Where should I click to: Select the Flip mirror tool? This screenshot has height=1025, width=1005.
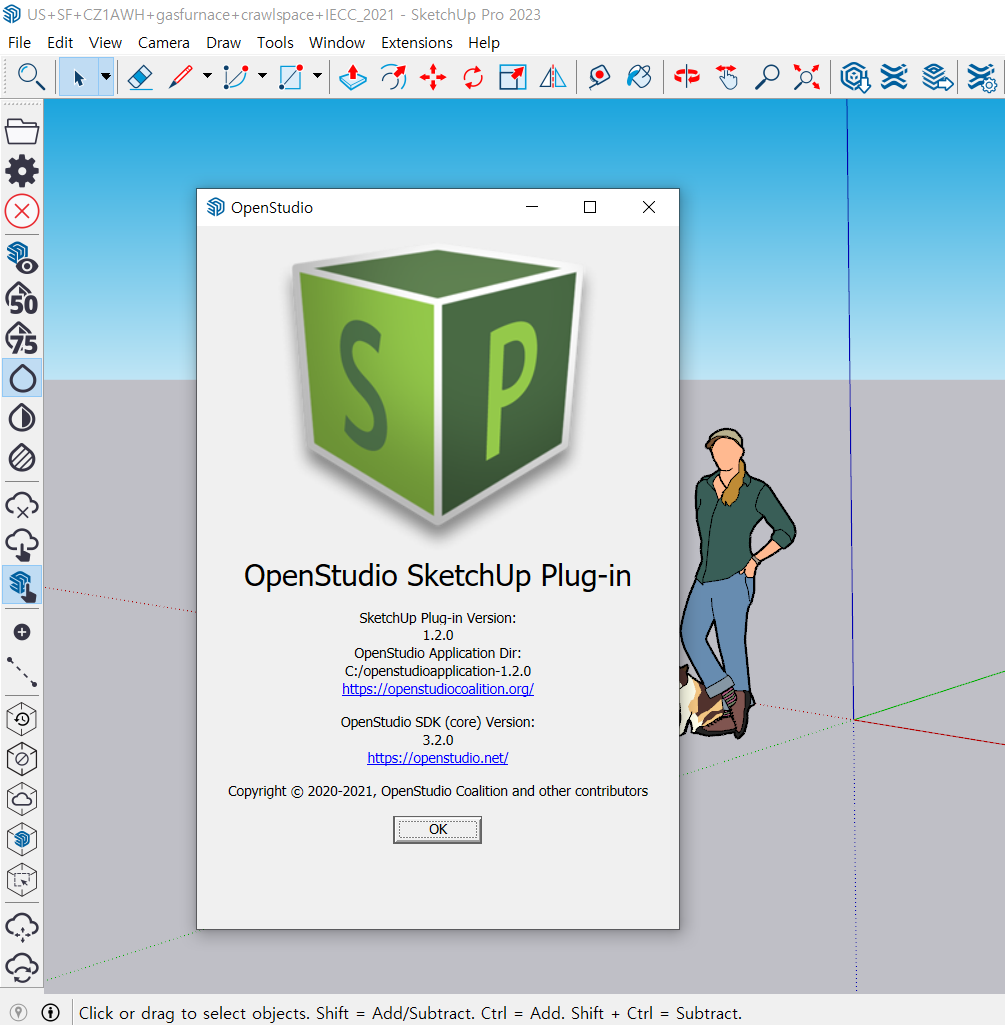(553, 77)
